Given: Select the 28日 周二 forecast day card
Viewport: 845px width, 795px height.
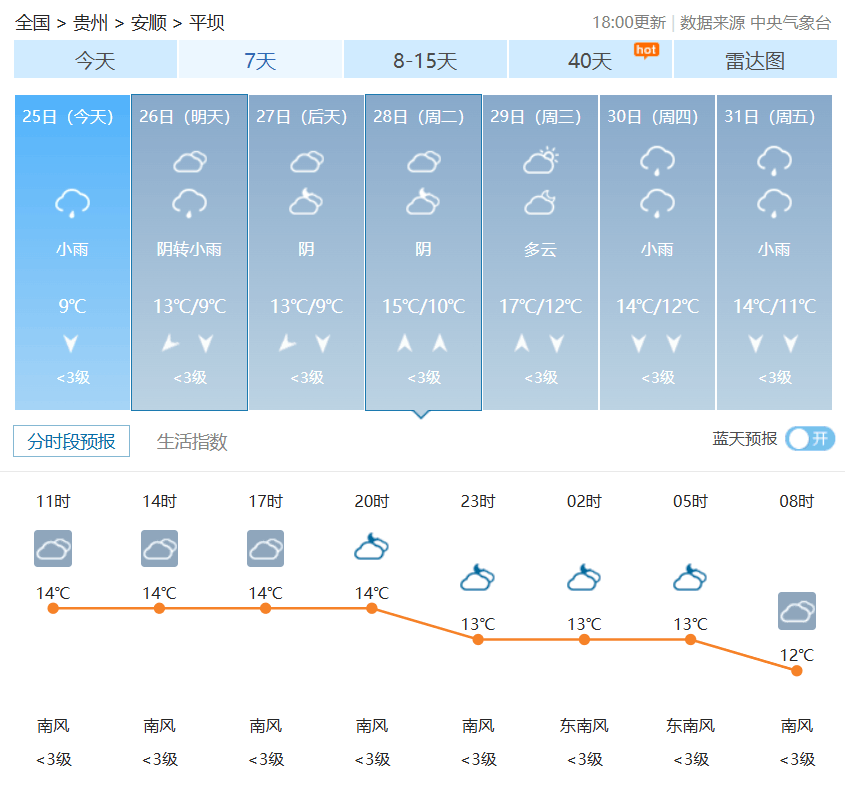Looking at the screenshot, I should [423, 252].
